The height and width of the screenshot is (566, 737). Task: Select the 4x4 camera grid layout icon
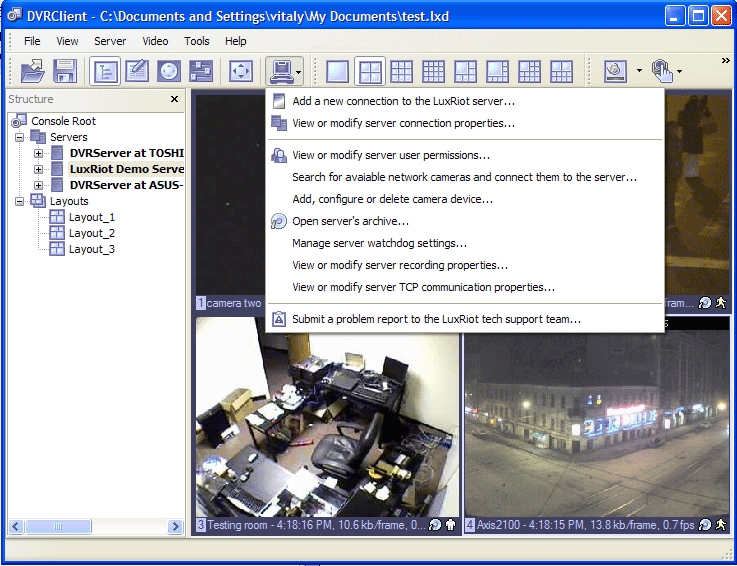point(433,71)
